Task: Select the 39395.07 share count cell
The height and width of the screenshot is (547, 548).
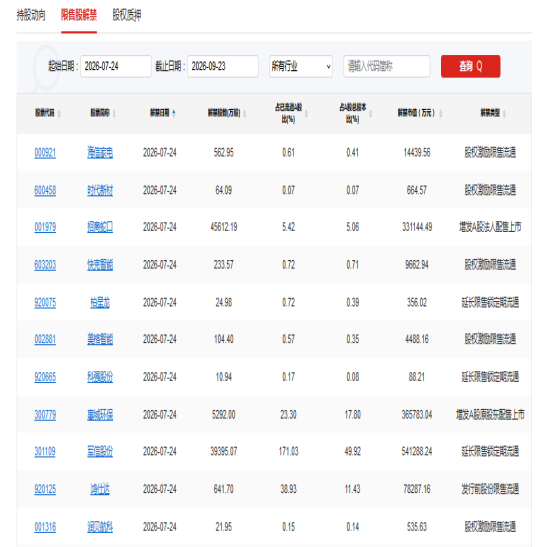Action: coord(224,452)
